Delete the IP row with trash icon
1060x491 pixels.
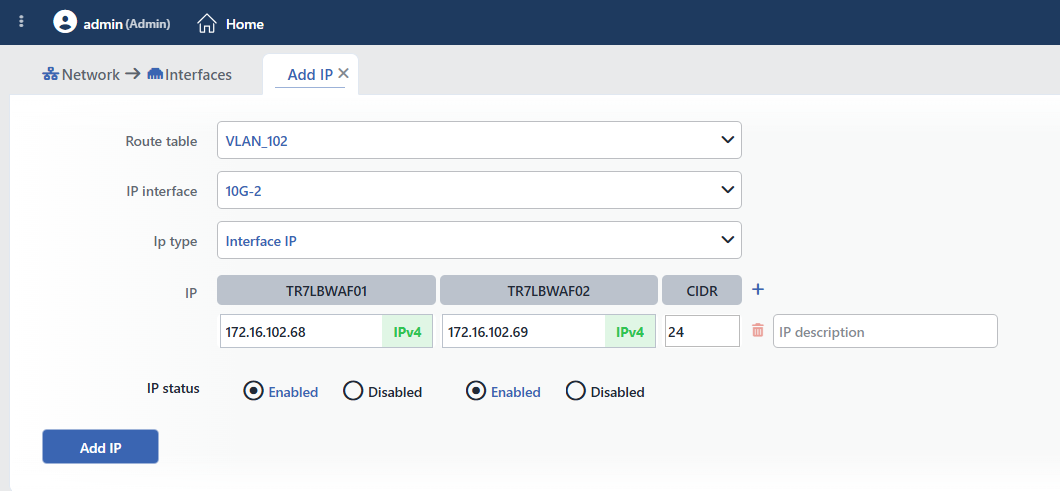758,331
